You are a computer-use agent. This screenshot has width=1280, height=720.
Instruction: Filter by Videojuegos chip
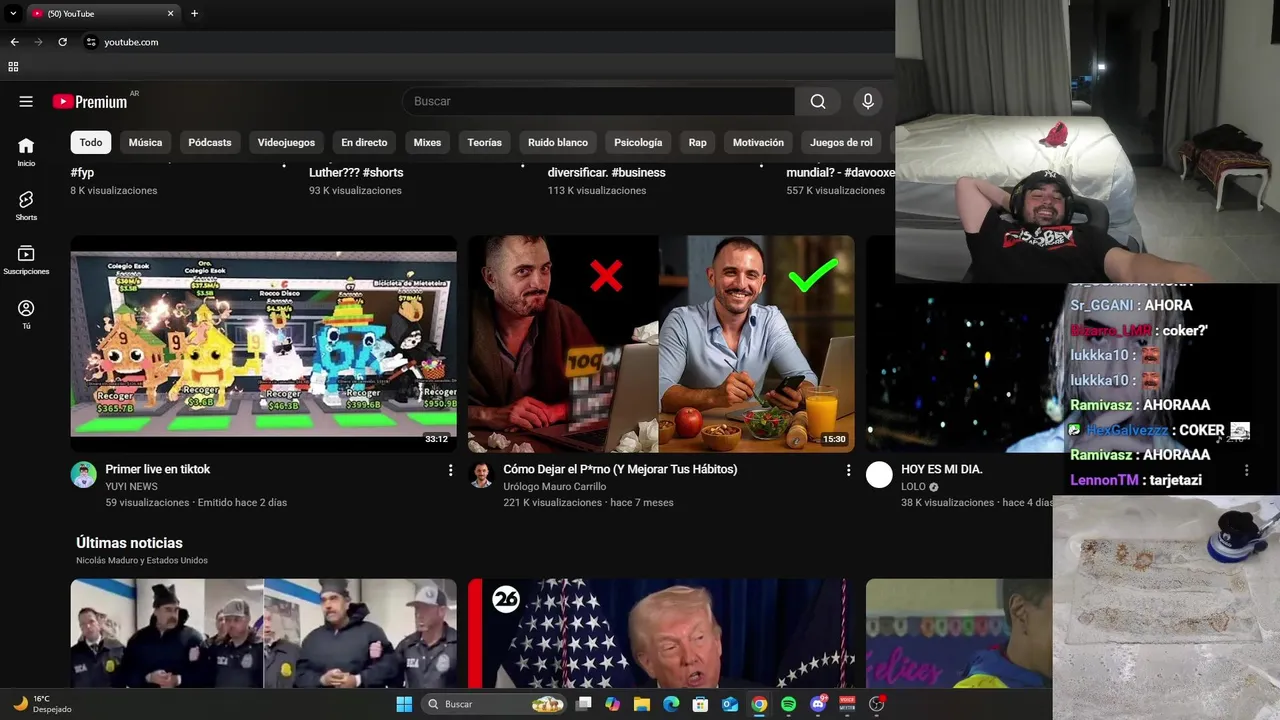286,142
